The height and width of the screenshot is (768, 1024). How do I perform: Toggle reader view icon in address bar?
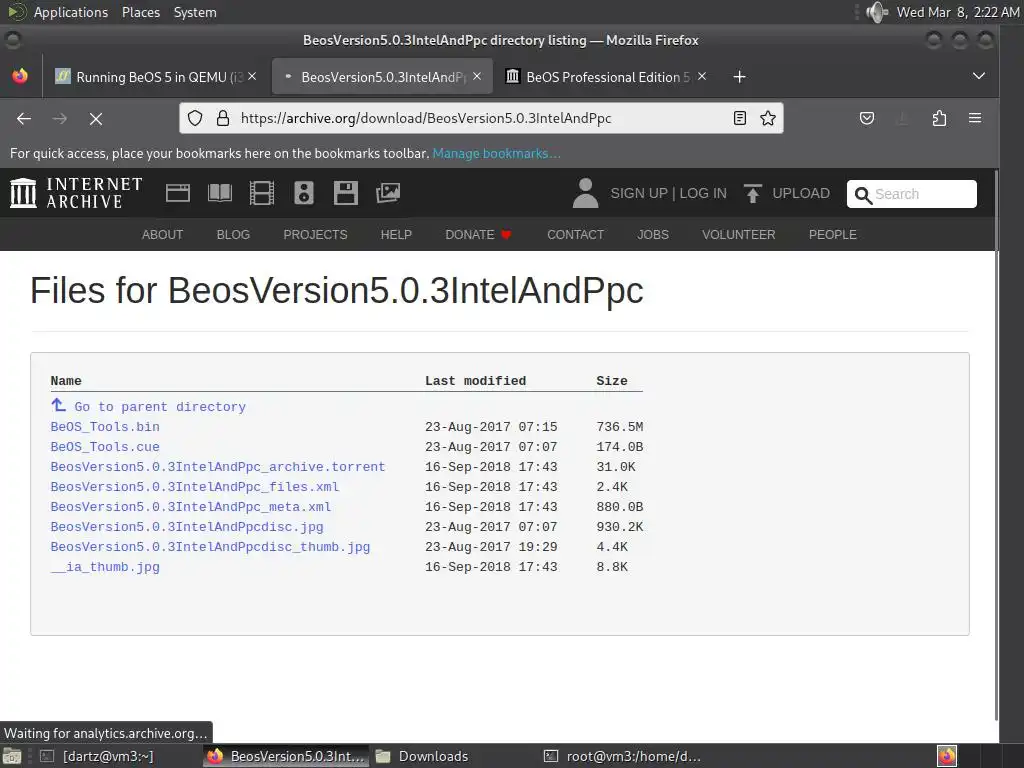[740, 118]
